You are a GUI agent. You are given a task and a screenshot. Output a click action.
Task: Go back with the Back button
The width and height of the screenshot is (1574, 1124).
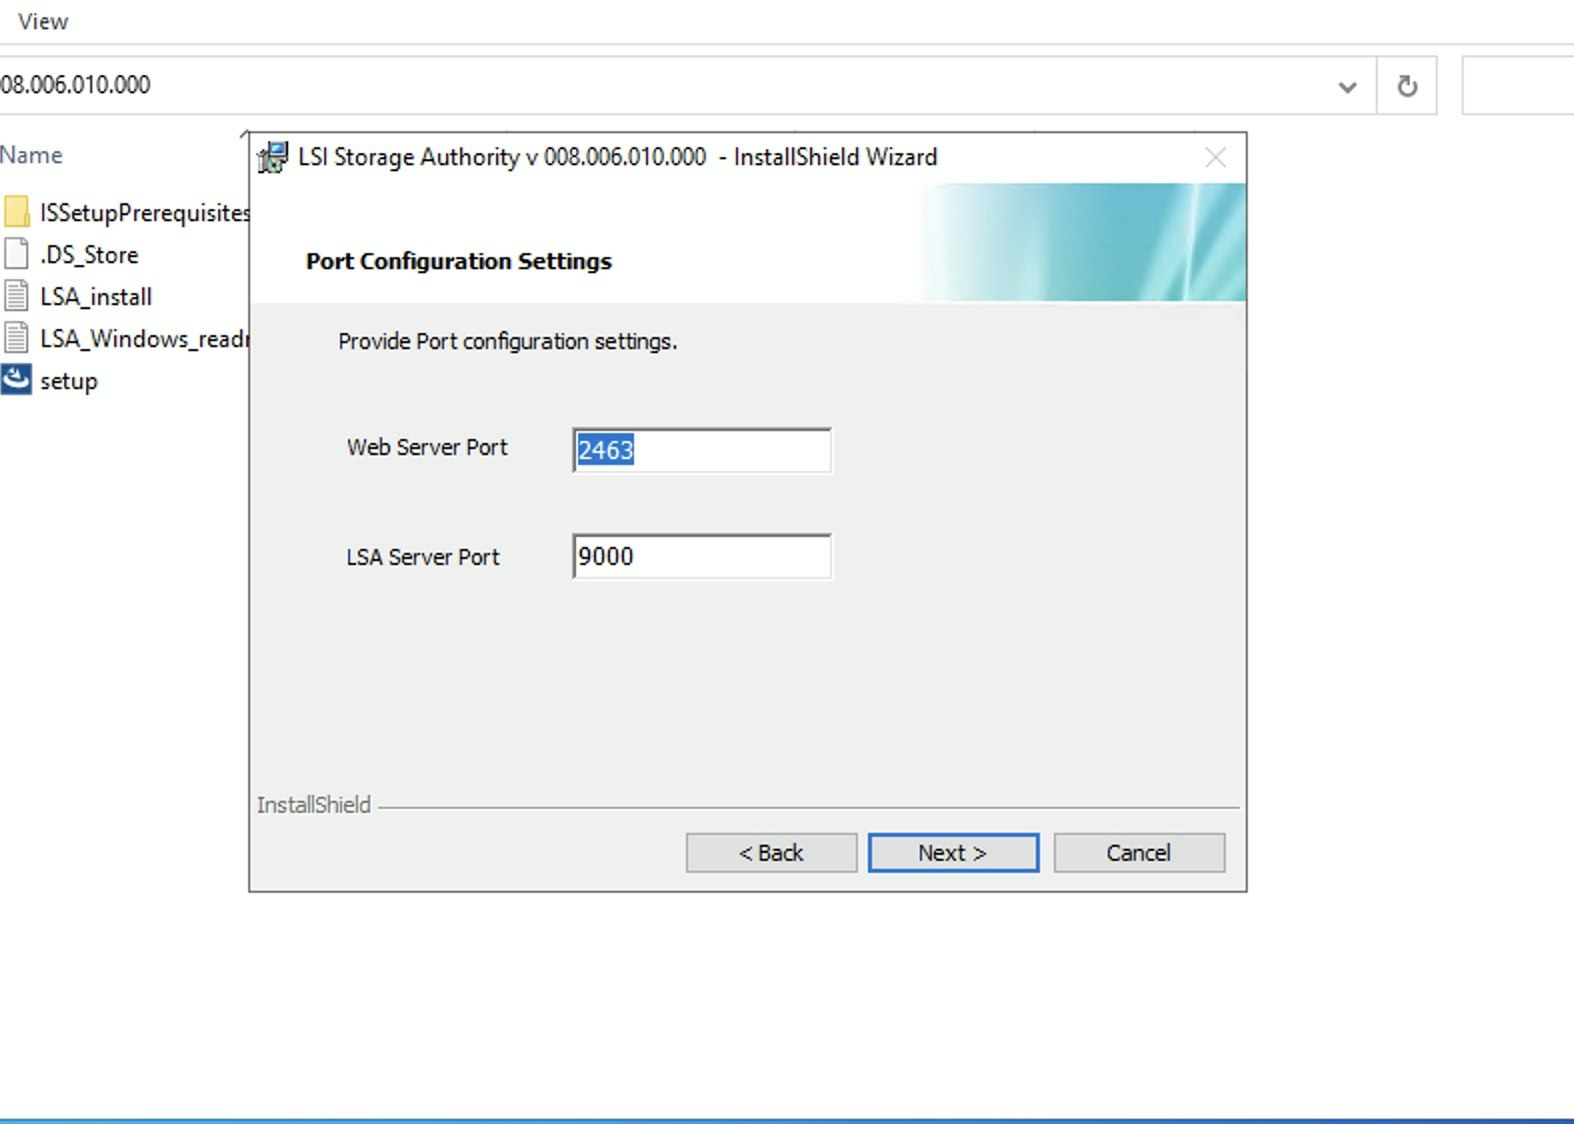[x=771, y=853]
